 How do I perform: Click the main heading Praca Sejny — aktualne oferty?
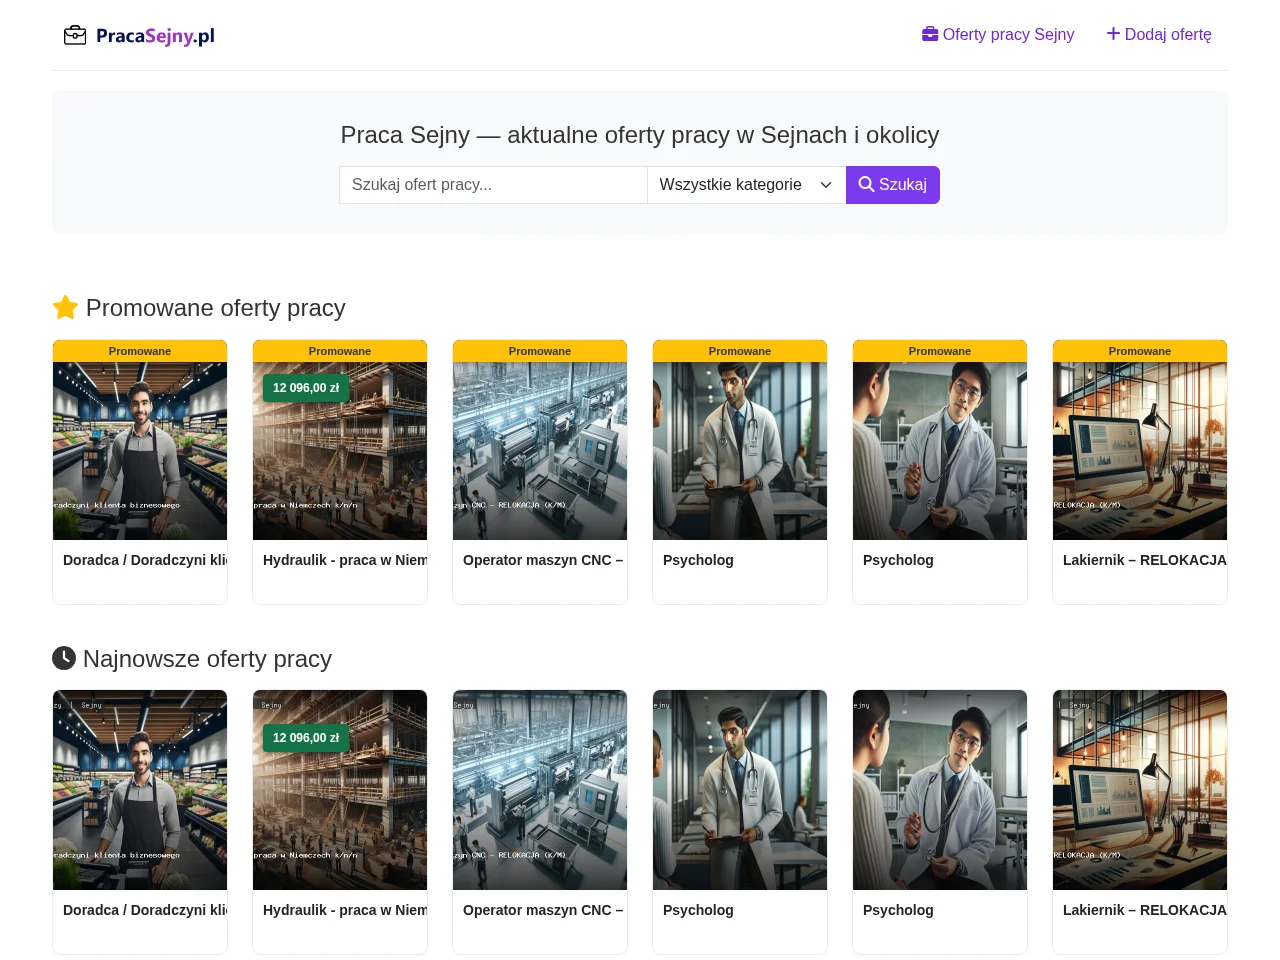pos(640,135)
